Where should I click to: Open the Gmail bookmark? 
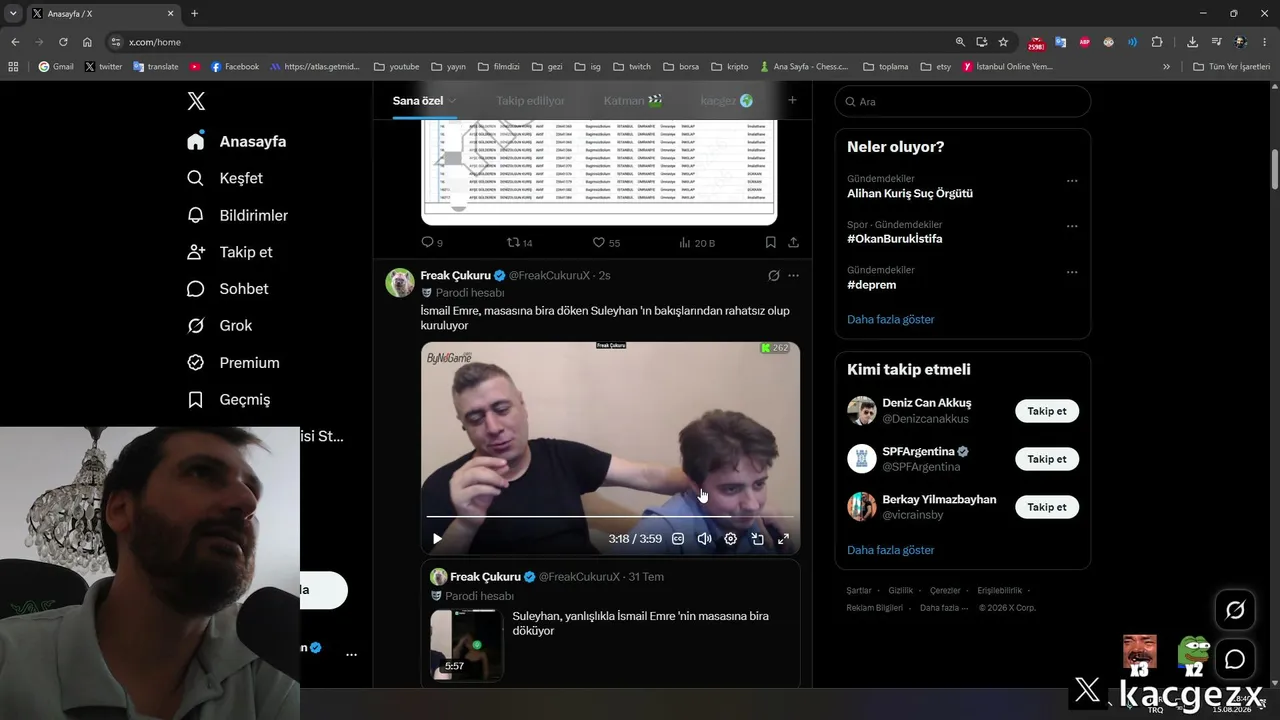pyautogui.click(x=56, y=67)
